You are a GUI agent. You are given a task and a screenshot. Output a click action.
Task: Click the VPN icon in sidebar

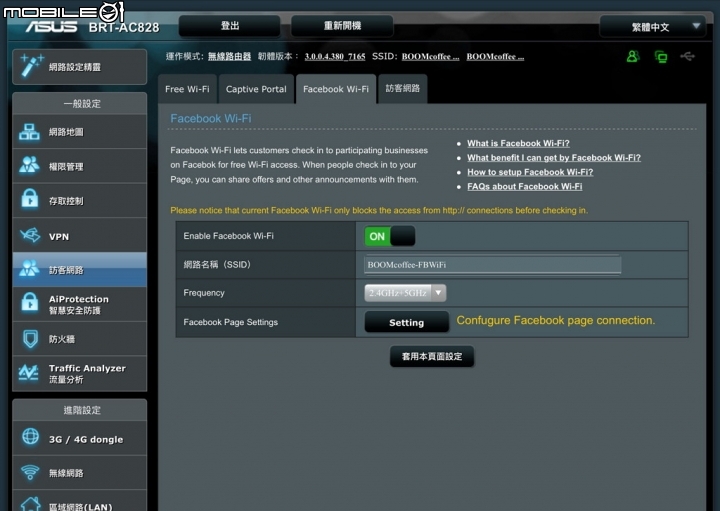coord(30,235)
